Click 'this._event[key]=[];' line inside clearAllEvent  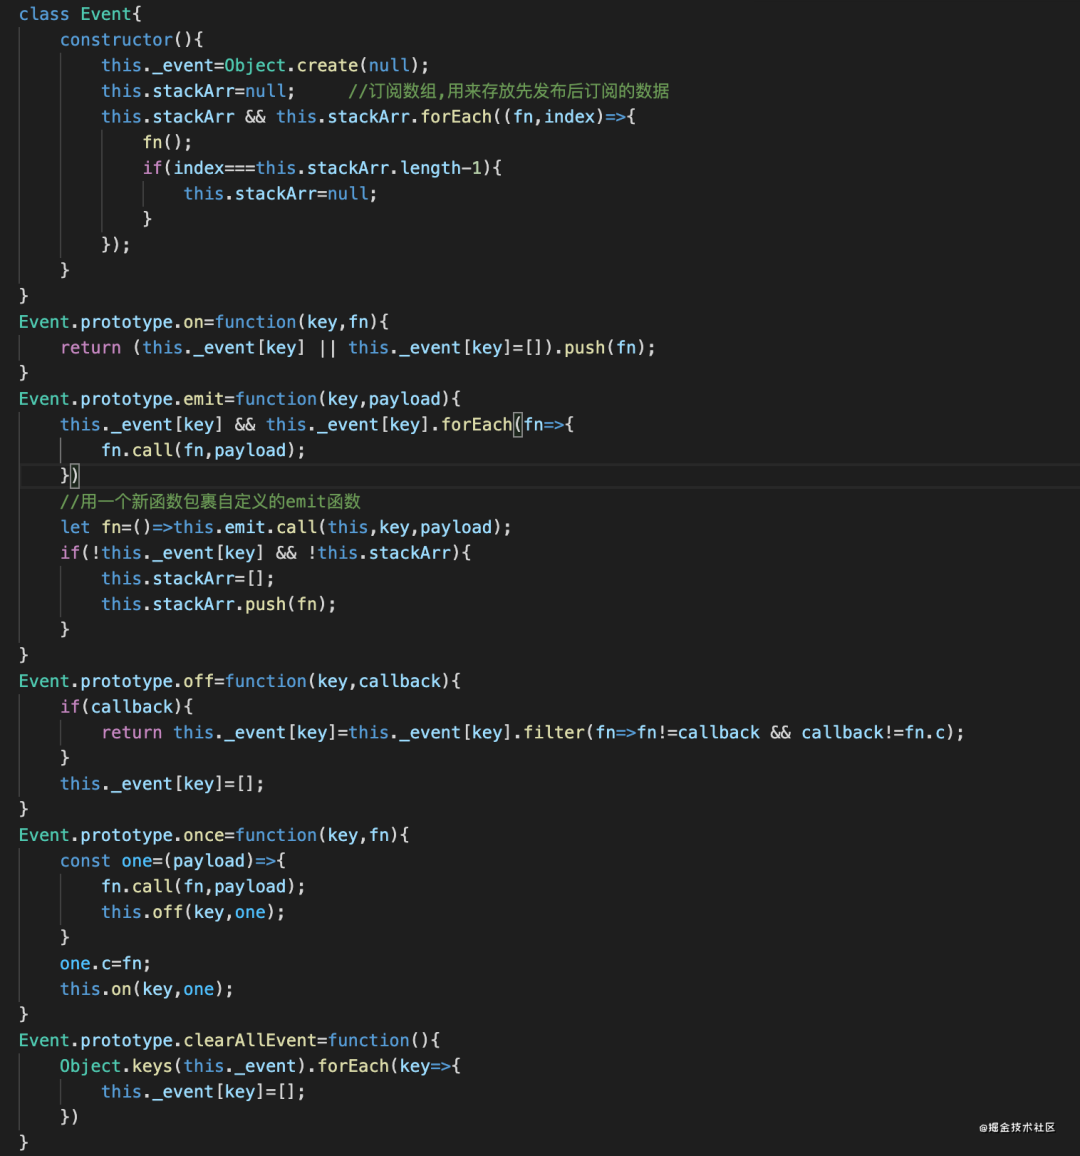203,1092
